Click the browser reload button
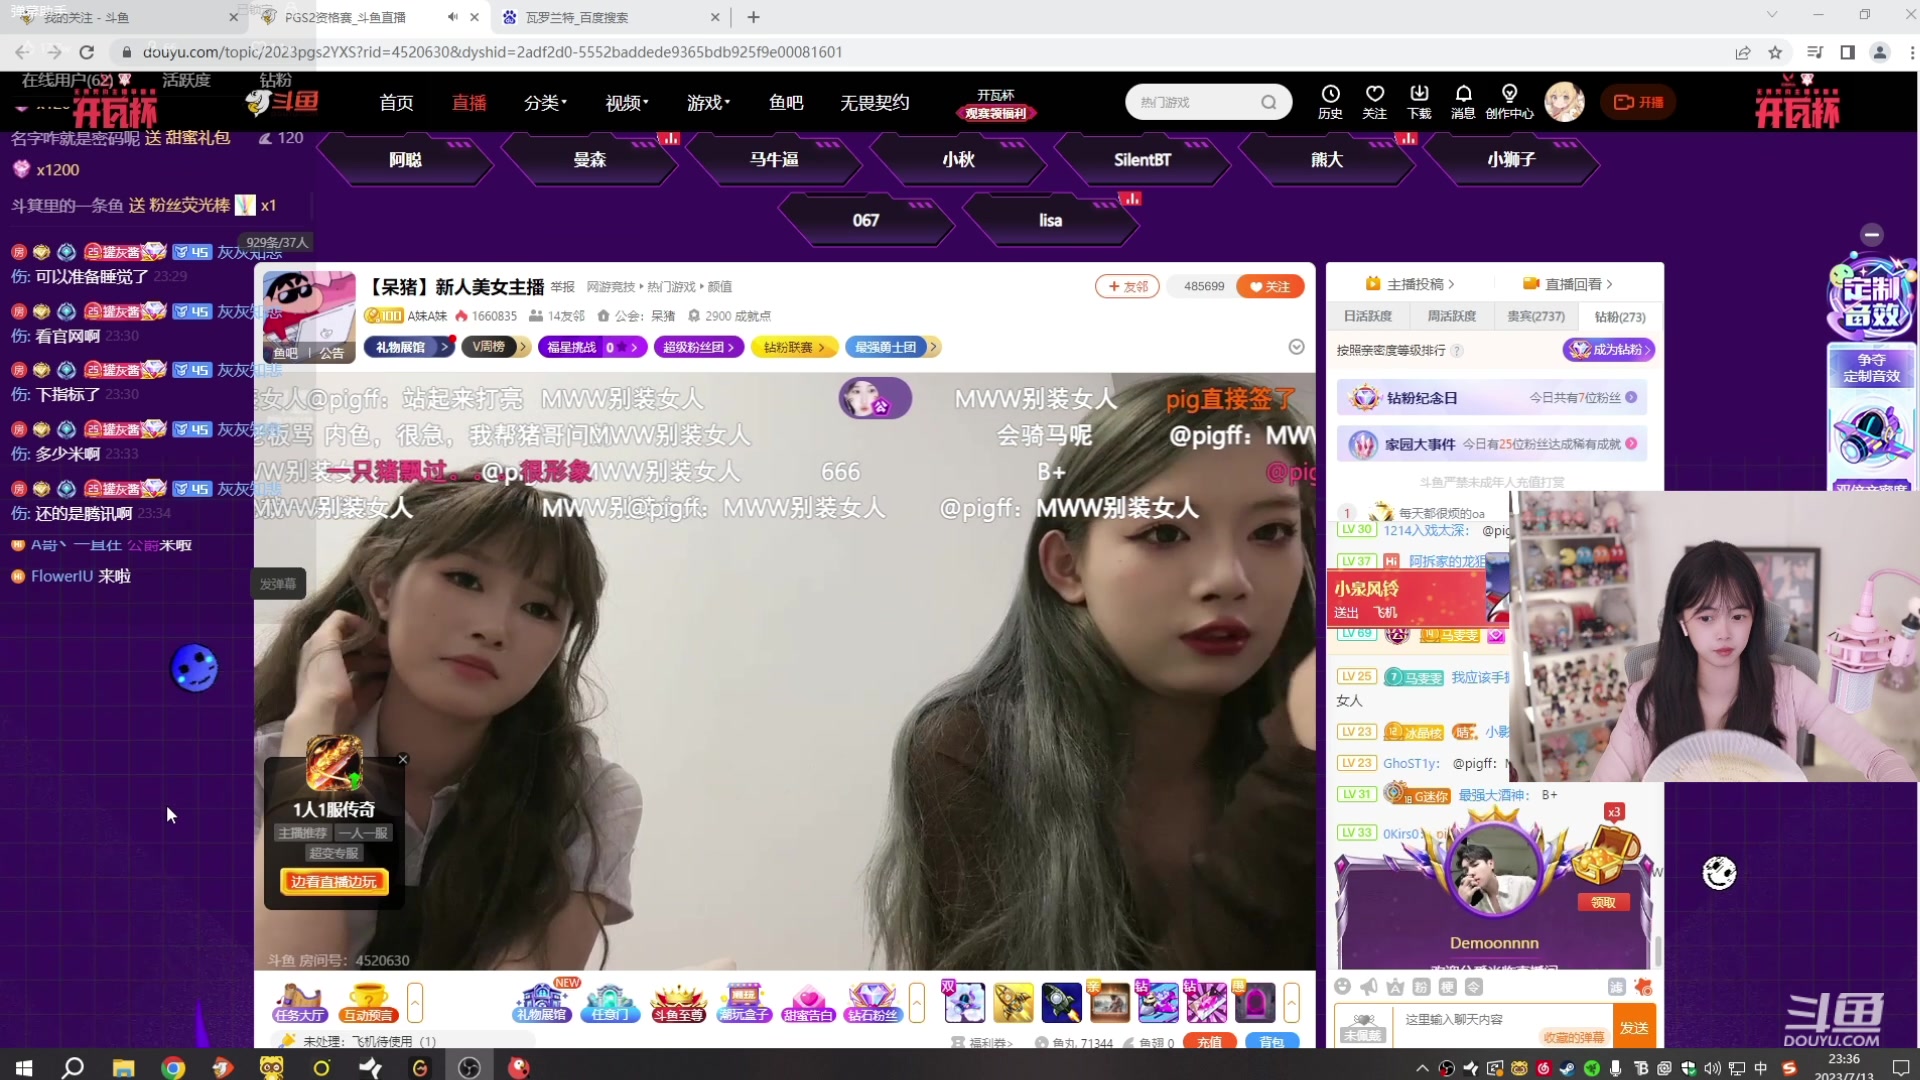The height and width of the screenshot is (1080, 1920). pos(87,52)
